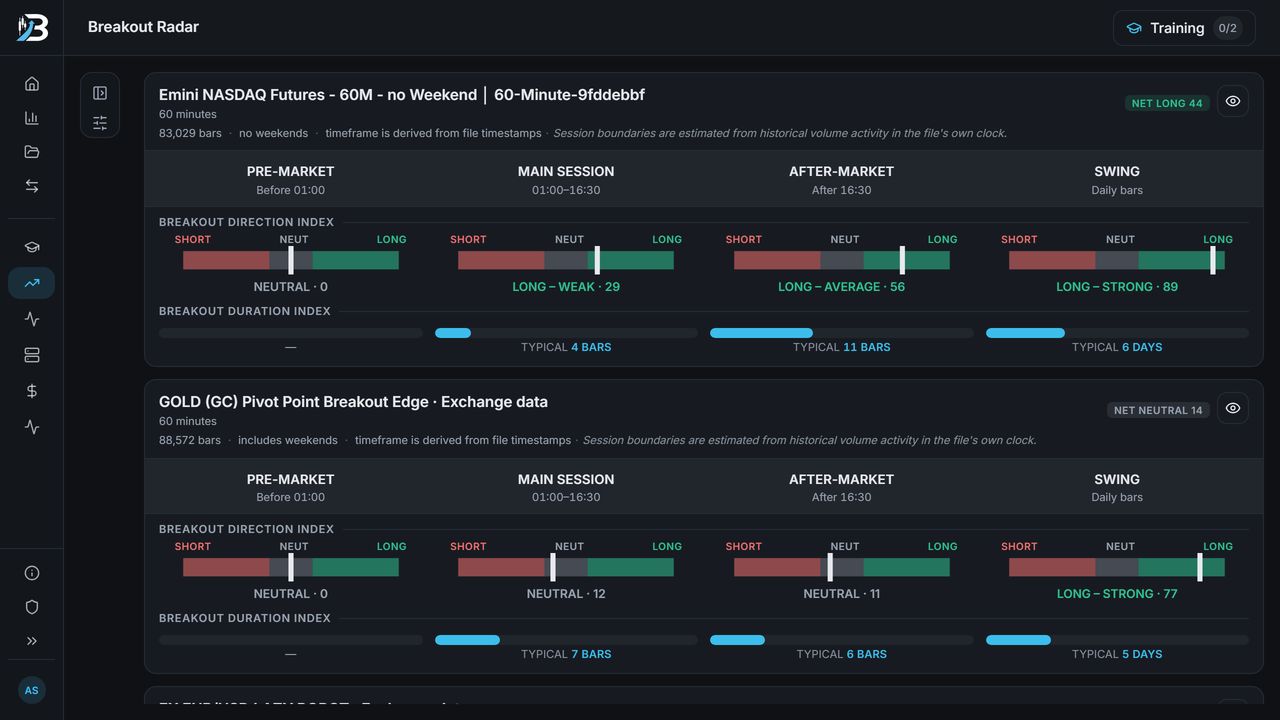This screenshot has width=1280, height=720.
Task: Open the graduation cap sidebar icon
Action: (x=32, y=248)
